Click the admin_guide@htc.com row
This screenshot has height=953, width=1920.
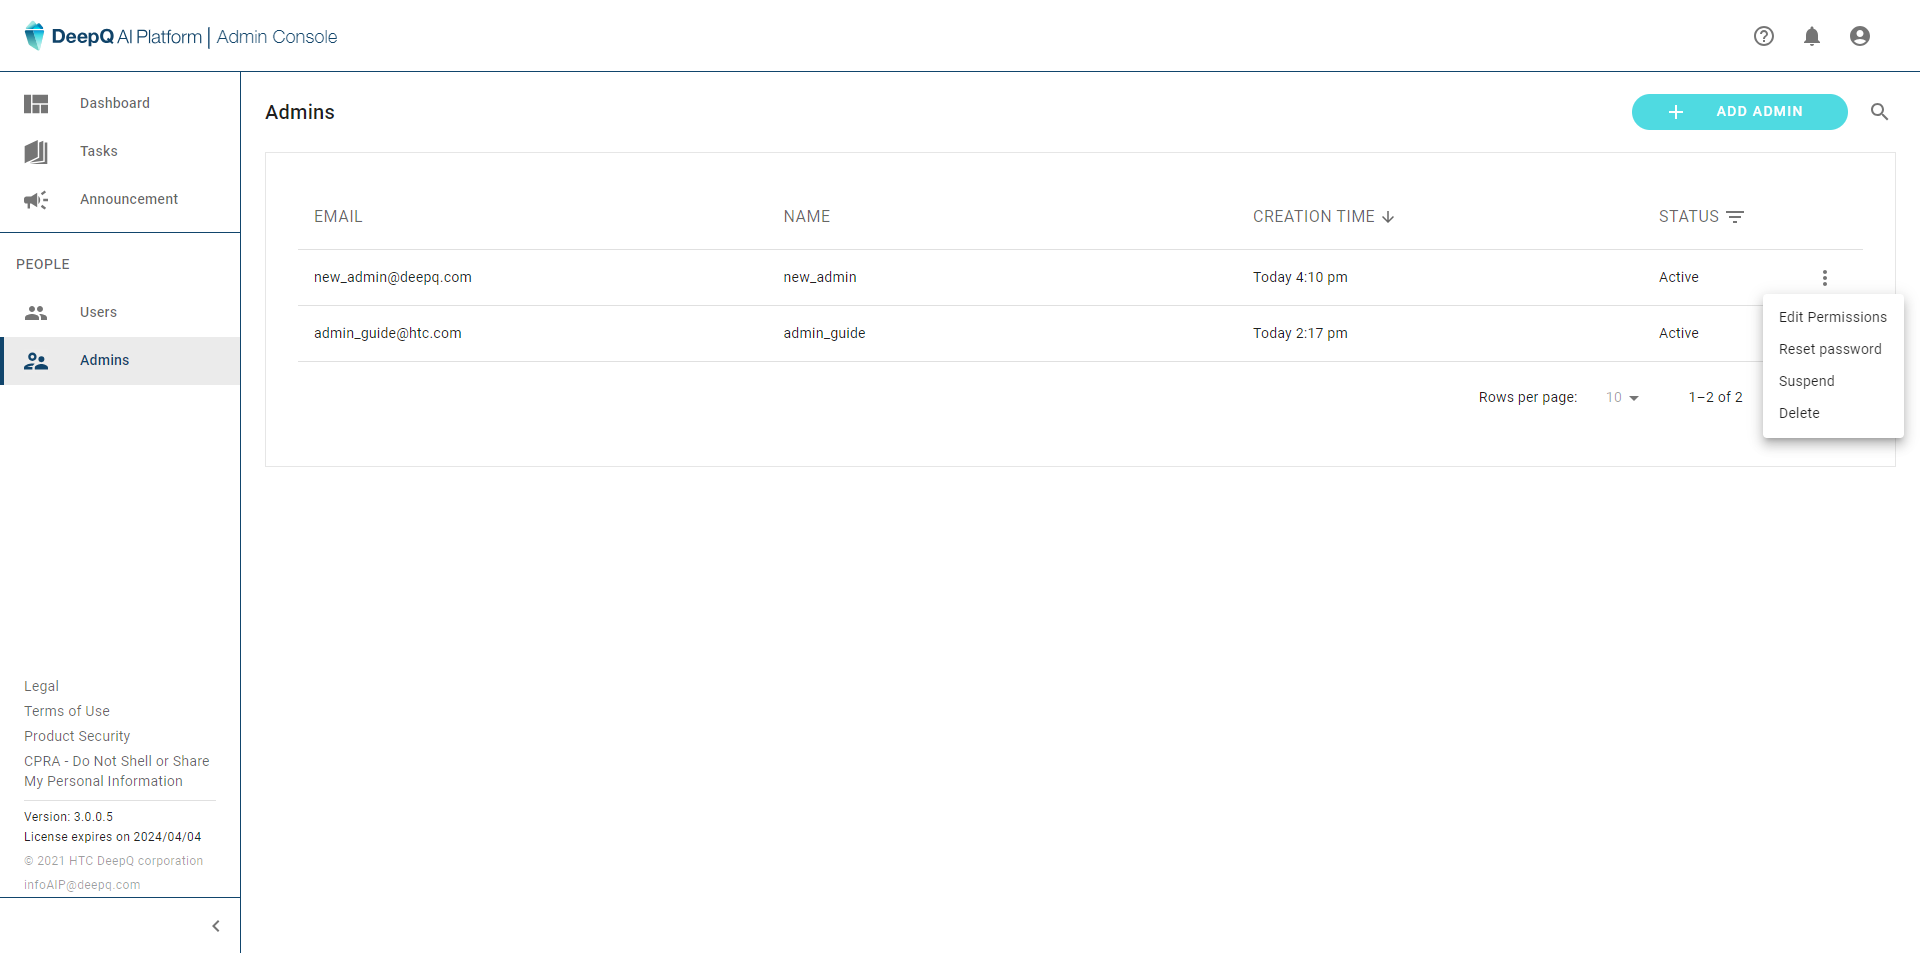[x=388, y=333]
